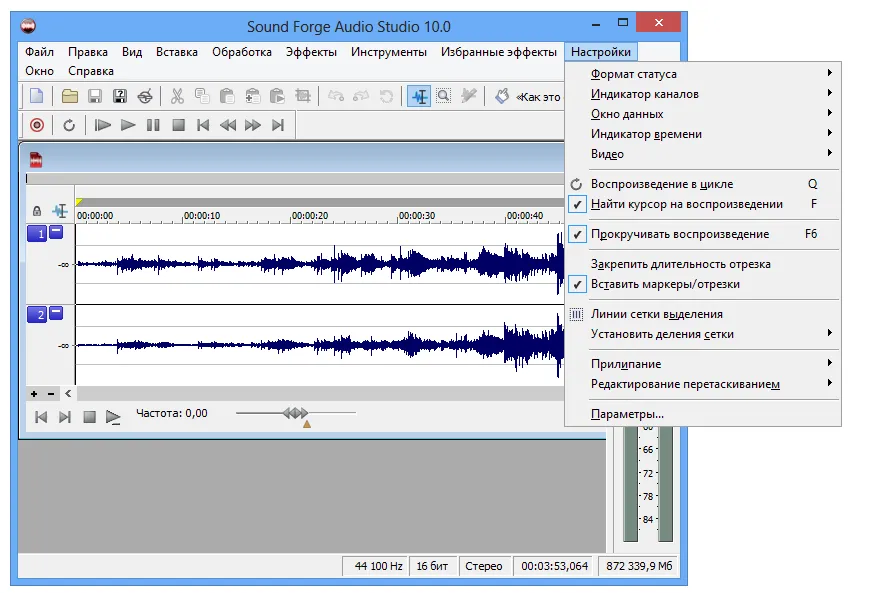Open the Правка menu
This screenshot has width=874, height=593.
click(88, 52)
